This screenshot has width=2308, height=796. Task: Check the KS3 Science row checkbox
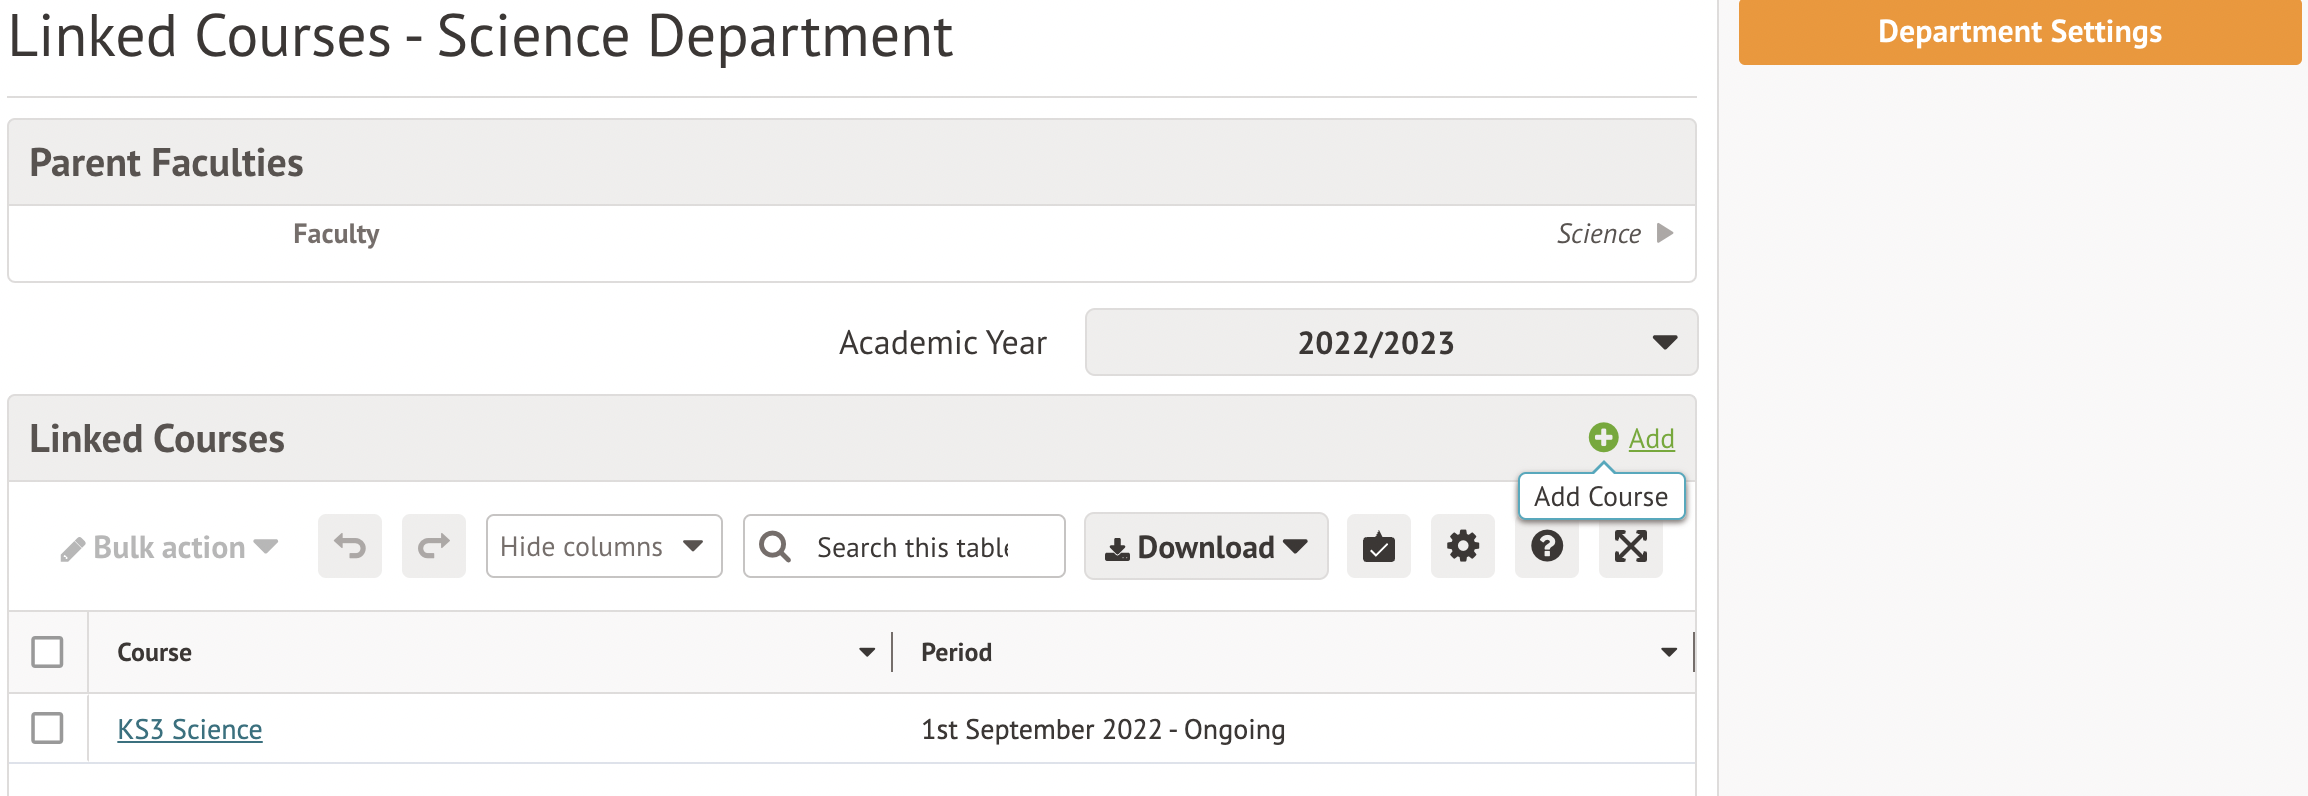point(47,728)
